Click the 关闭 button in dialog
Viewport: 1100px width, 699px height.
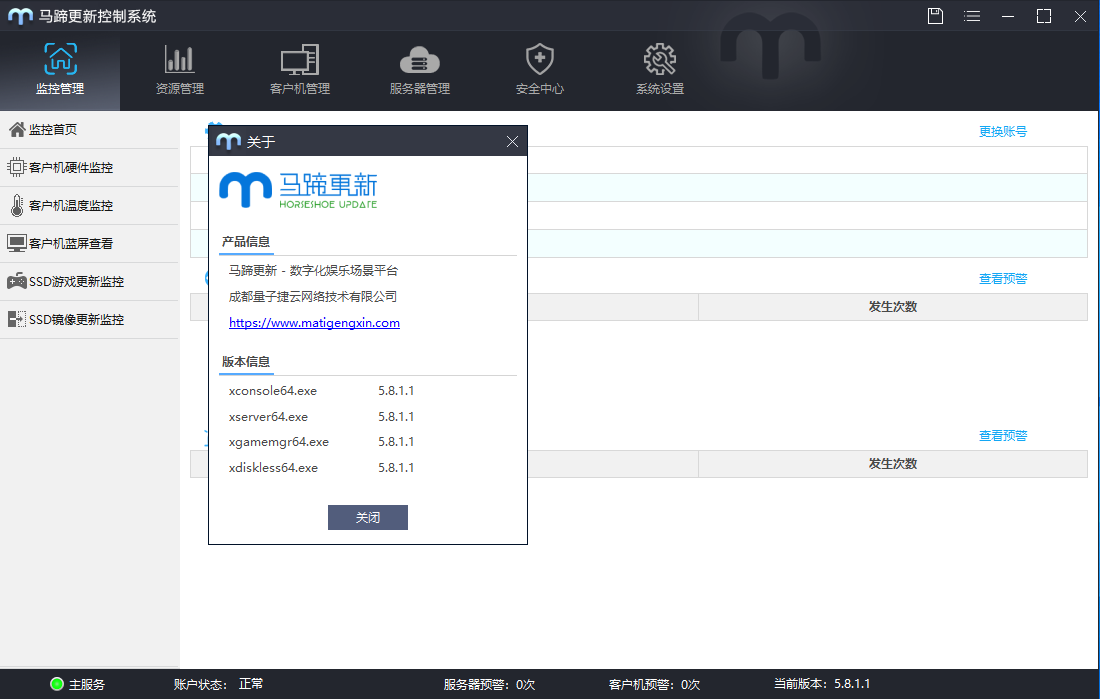tap(368, 517)
